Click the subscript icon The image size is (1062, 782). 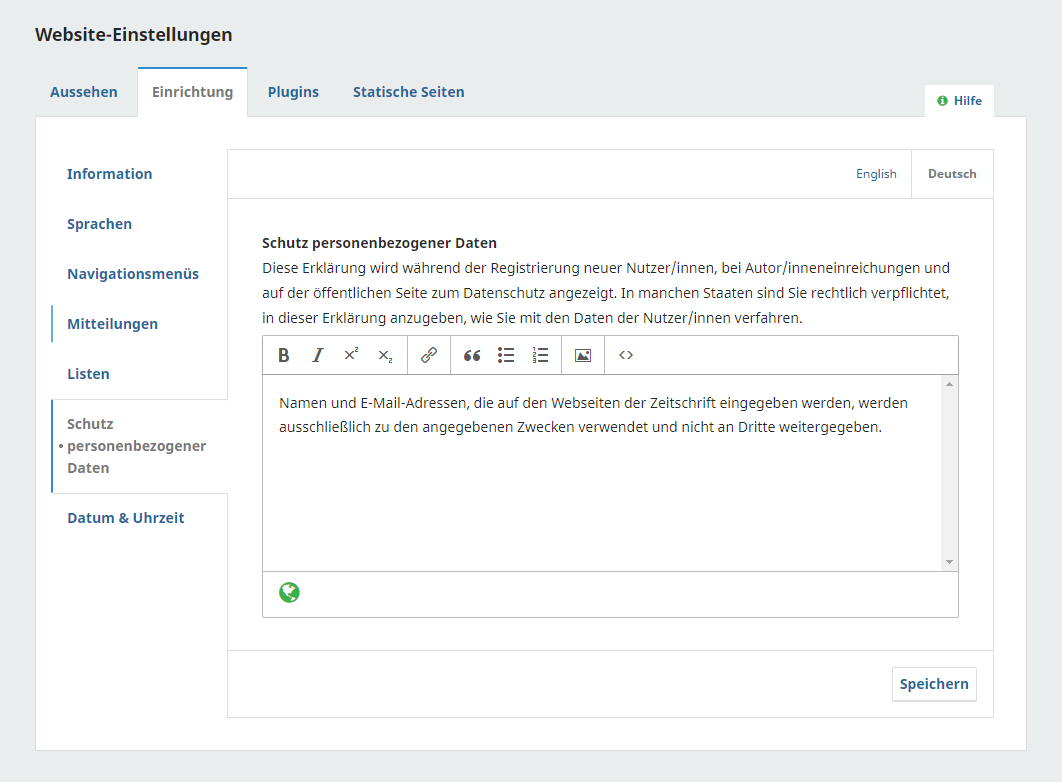[385, 355]
